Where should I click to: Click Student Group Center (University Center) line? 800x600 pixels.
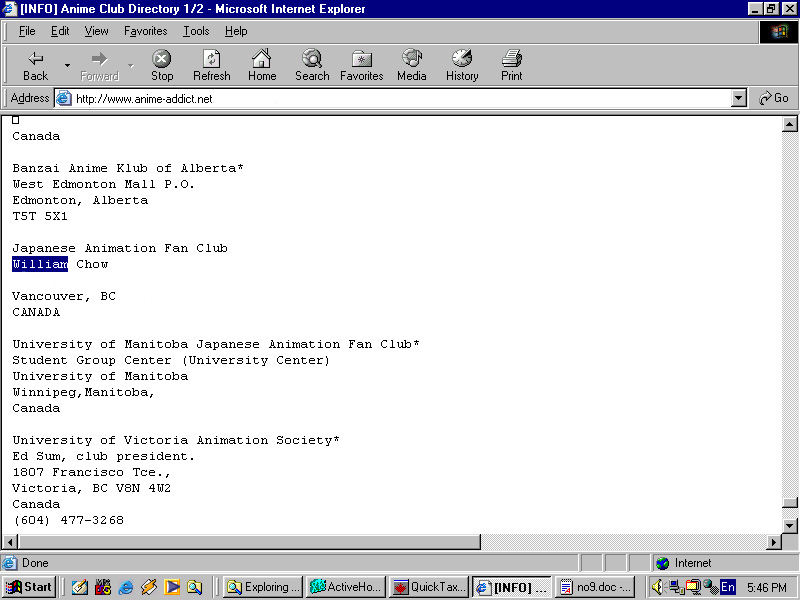[x=171, y=360]
